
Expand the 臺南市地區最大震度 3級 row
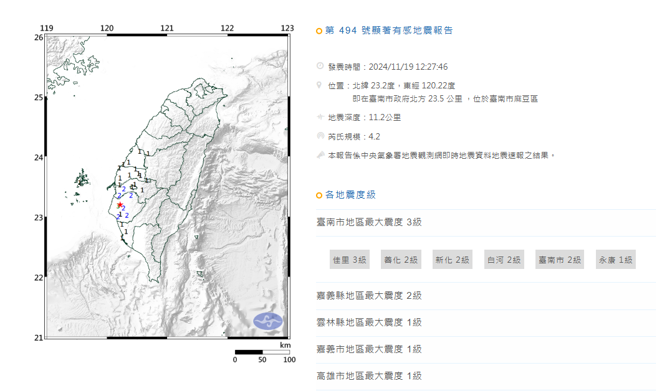point(486,222)
